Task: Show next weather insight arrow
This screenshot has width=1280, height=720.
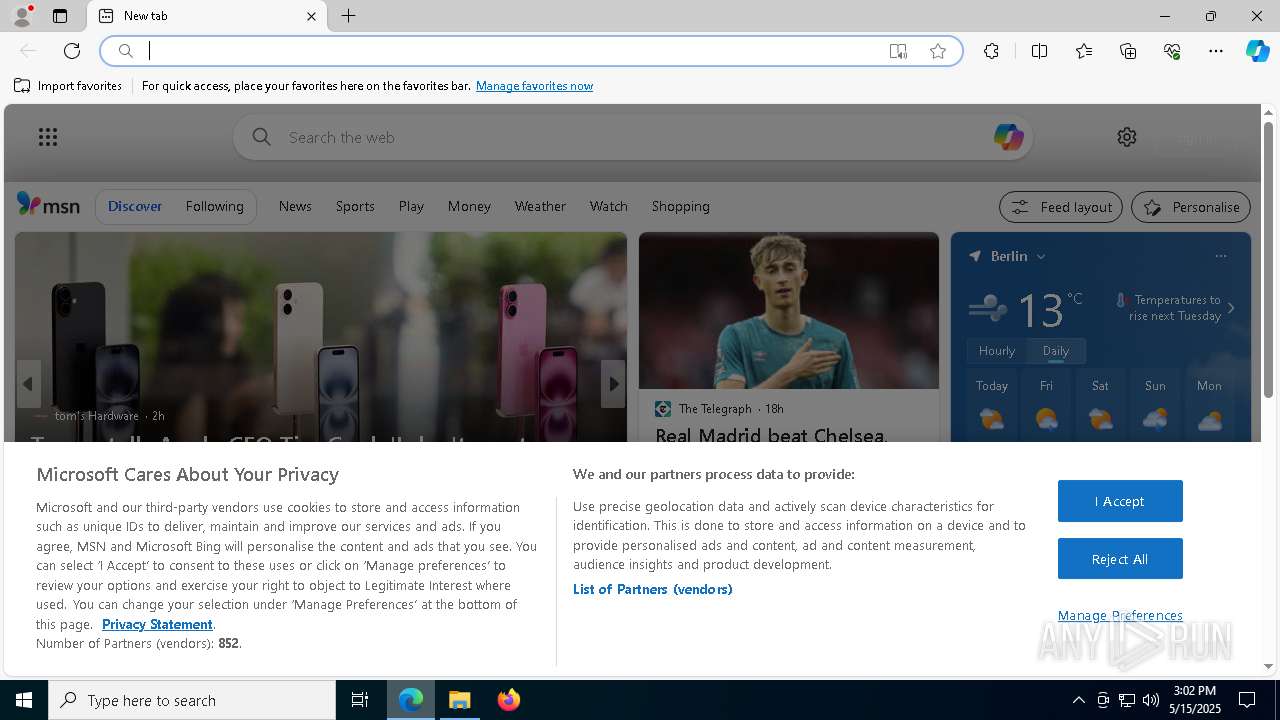Action: pos(1231,308)
